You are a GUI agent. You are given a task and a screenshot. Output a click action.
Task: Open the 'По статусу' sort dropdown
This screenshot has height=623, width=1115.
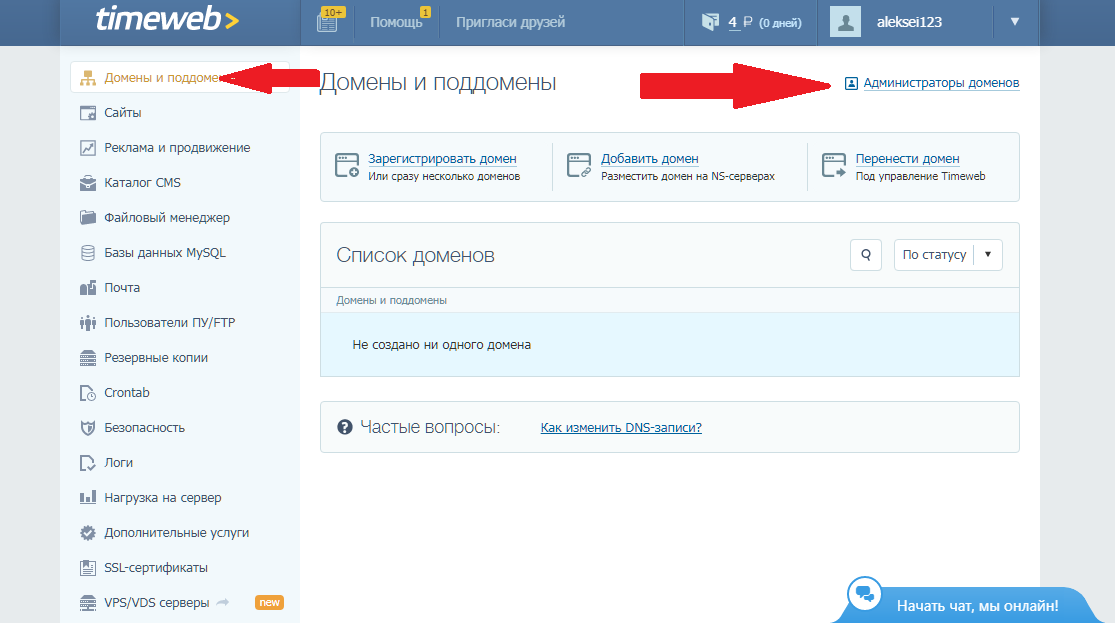947,254
